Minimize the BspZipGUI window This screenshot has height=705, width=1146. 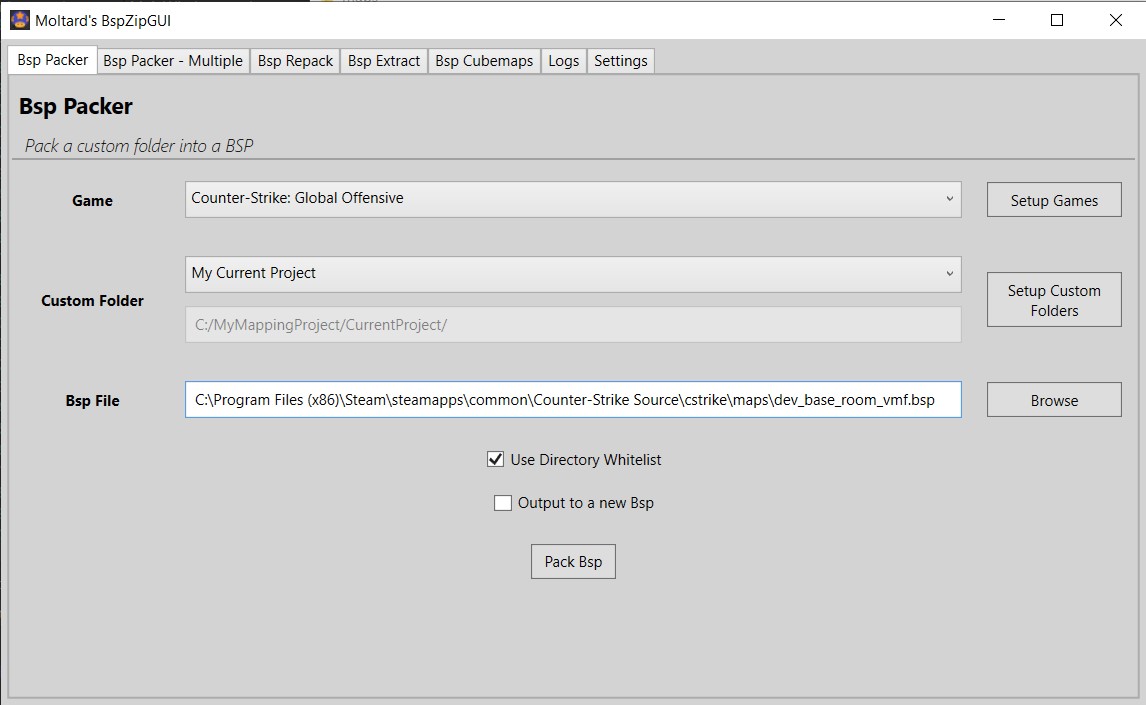click(x=999, y=20)
